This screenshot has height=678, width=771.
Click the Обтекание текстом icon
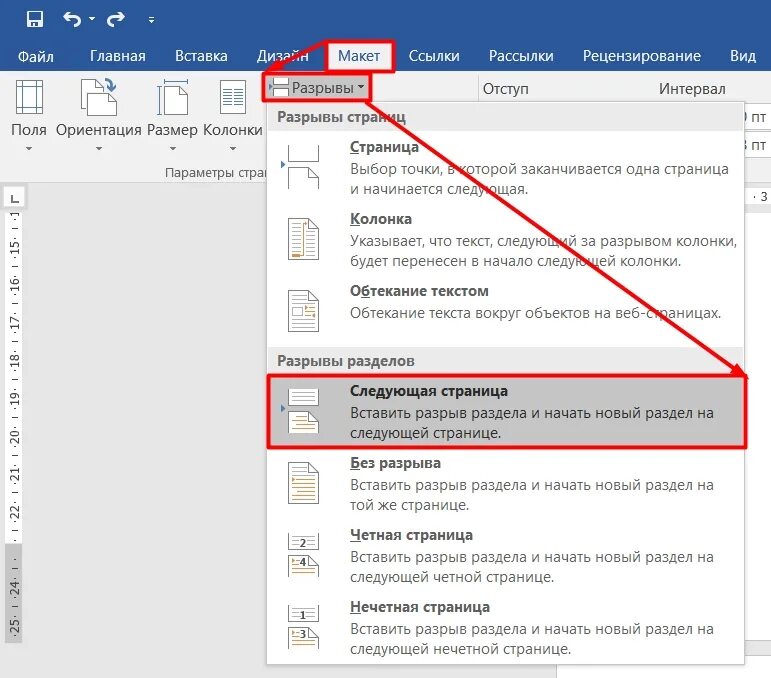(x=303, y=311)
